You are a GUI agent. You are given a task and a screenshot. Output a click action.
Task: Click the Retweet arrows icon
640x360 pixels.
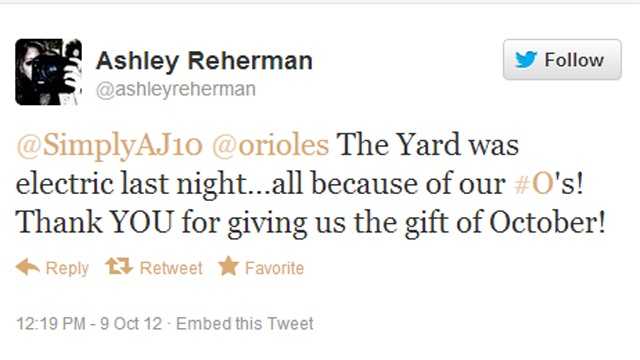click(119, 266)
